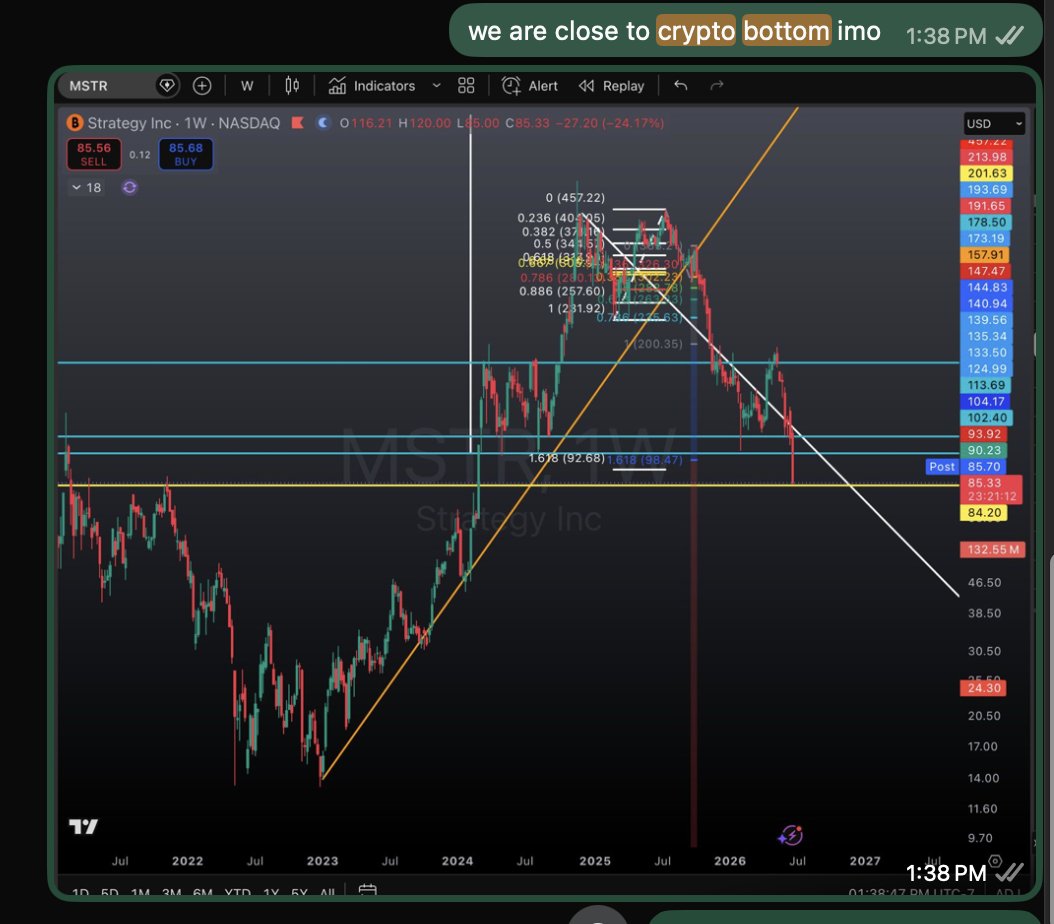The width and height of the screenshot is (1054, 924).
Task: Open the W interval selector
Action: (x=247, y=86)
